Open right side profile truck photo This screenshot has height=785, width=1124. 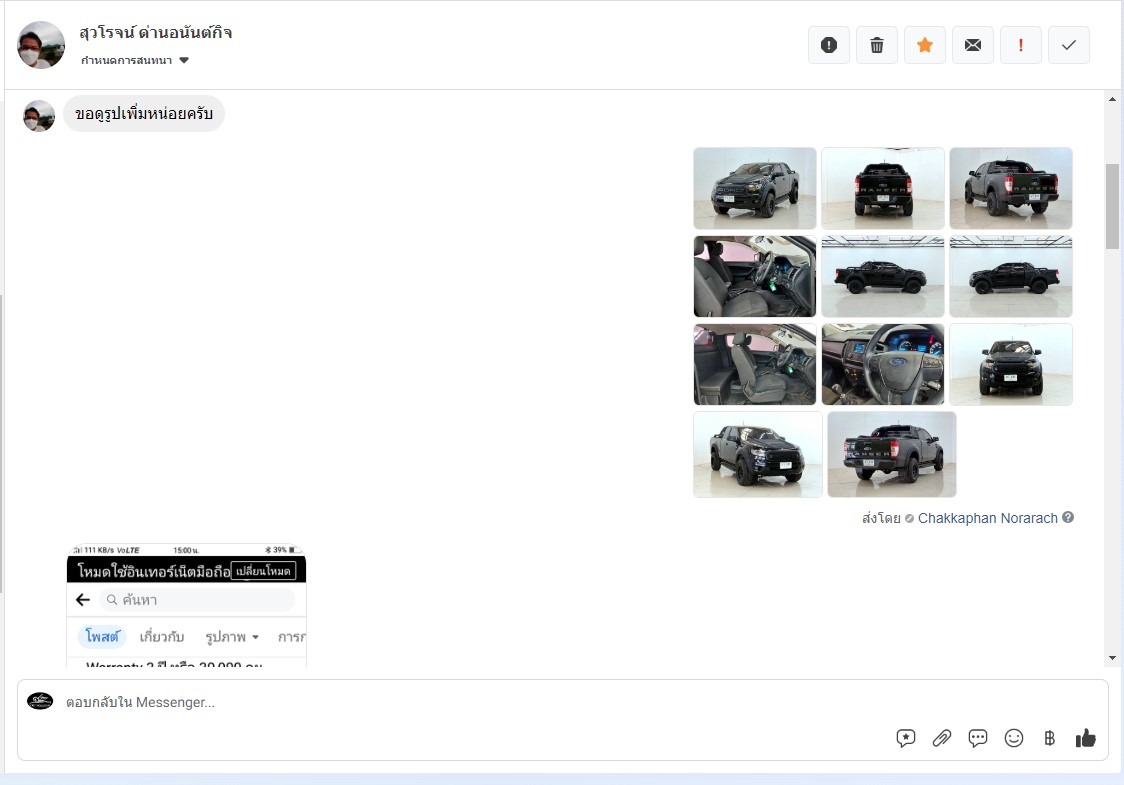[1011, 277]
